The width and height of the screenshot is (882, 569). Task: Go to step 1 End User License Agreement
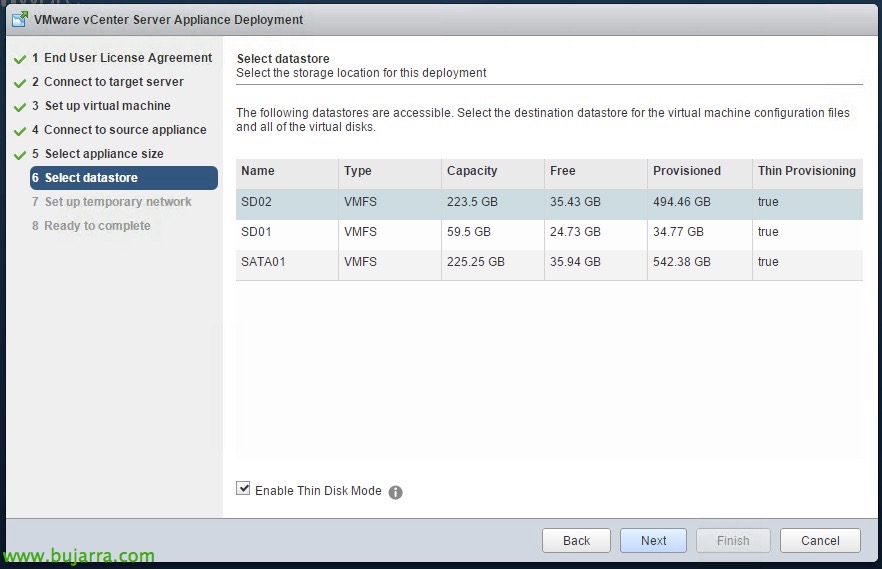(122, 58)
